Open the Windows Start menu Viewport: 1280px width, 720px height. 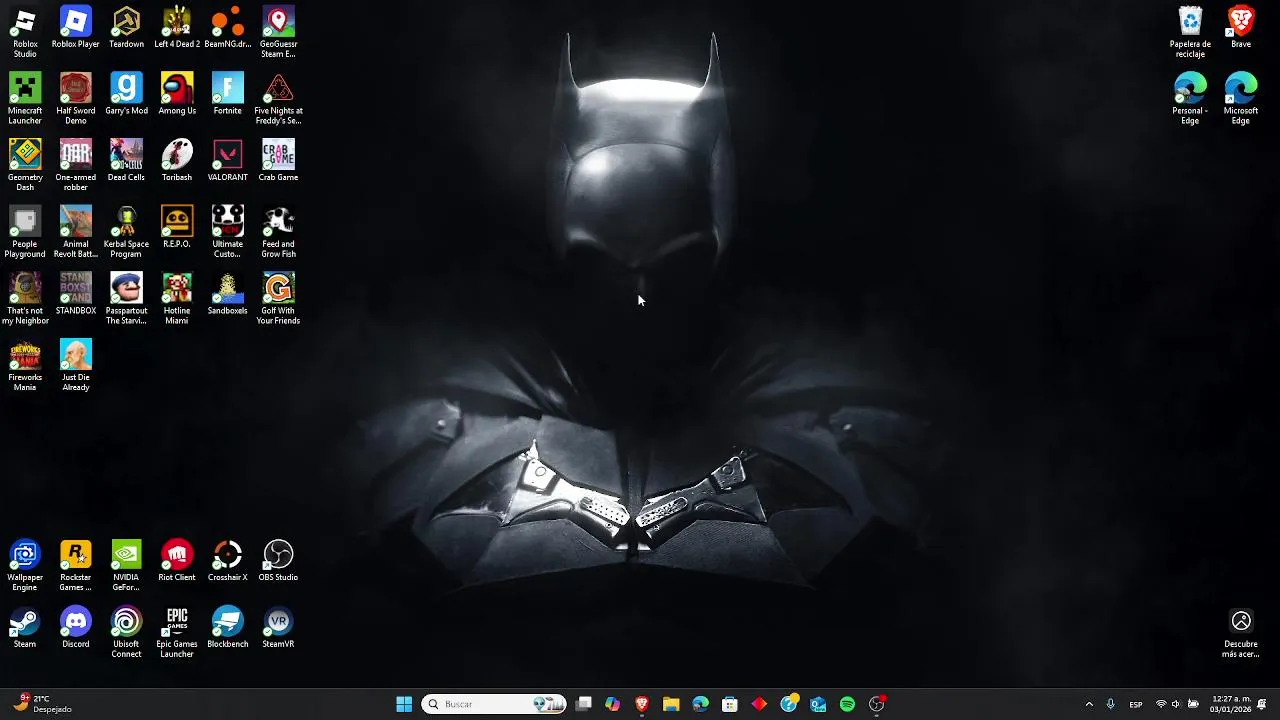(404, 704)
